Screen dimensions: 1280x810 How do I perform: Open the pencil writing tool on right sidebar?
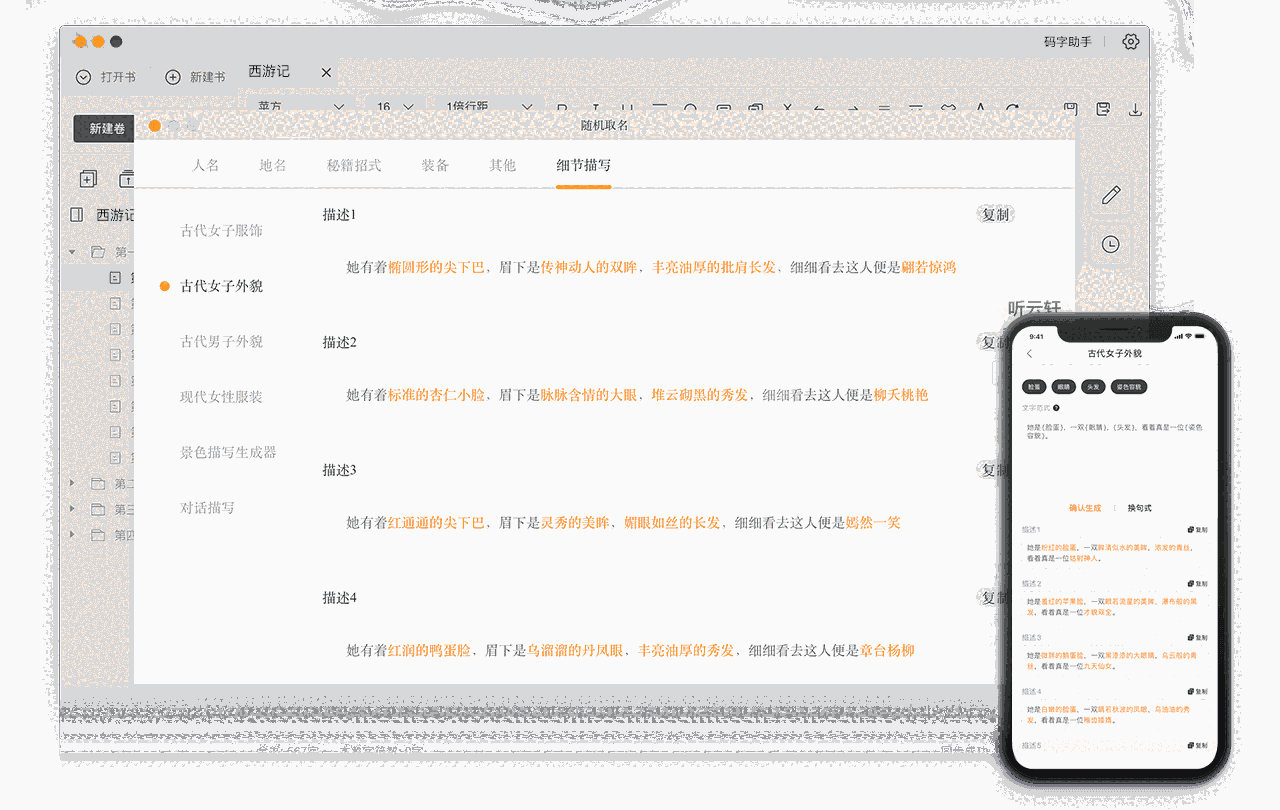point(1112,194)
